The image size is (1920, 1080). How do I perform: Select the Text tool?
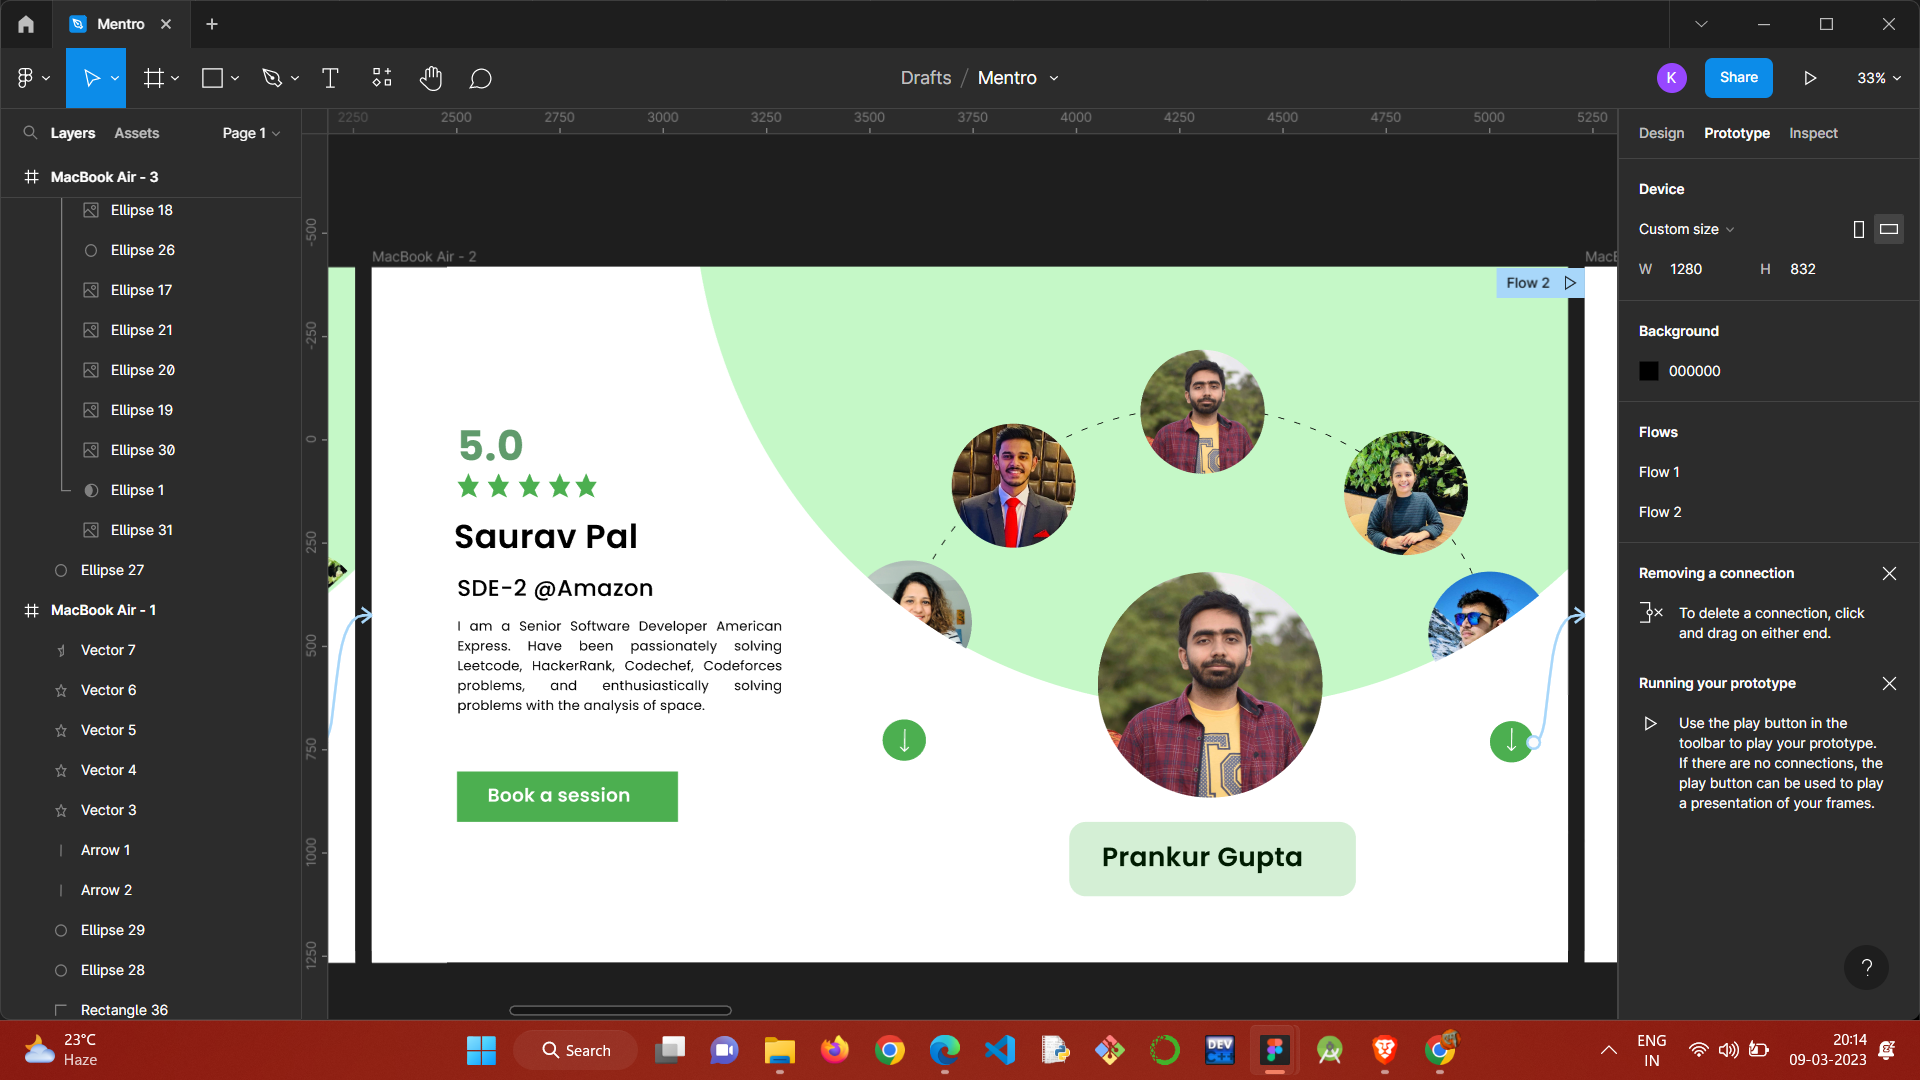[x=330, y=78]
